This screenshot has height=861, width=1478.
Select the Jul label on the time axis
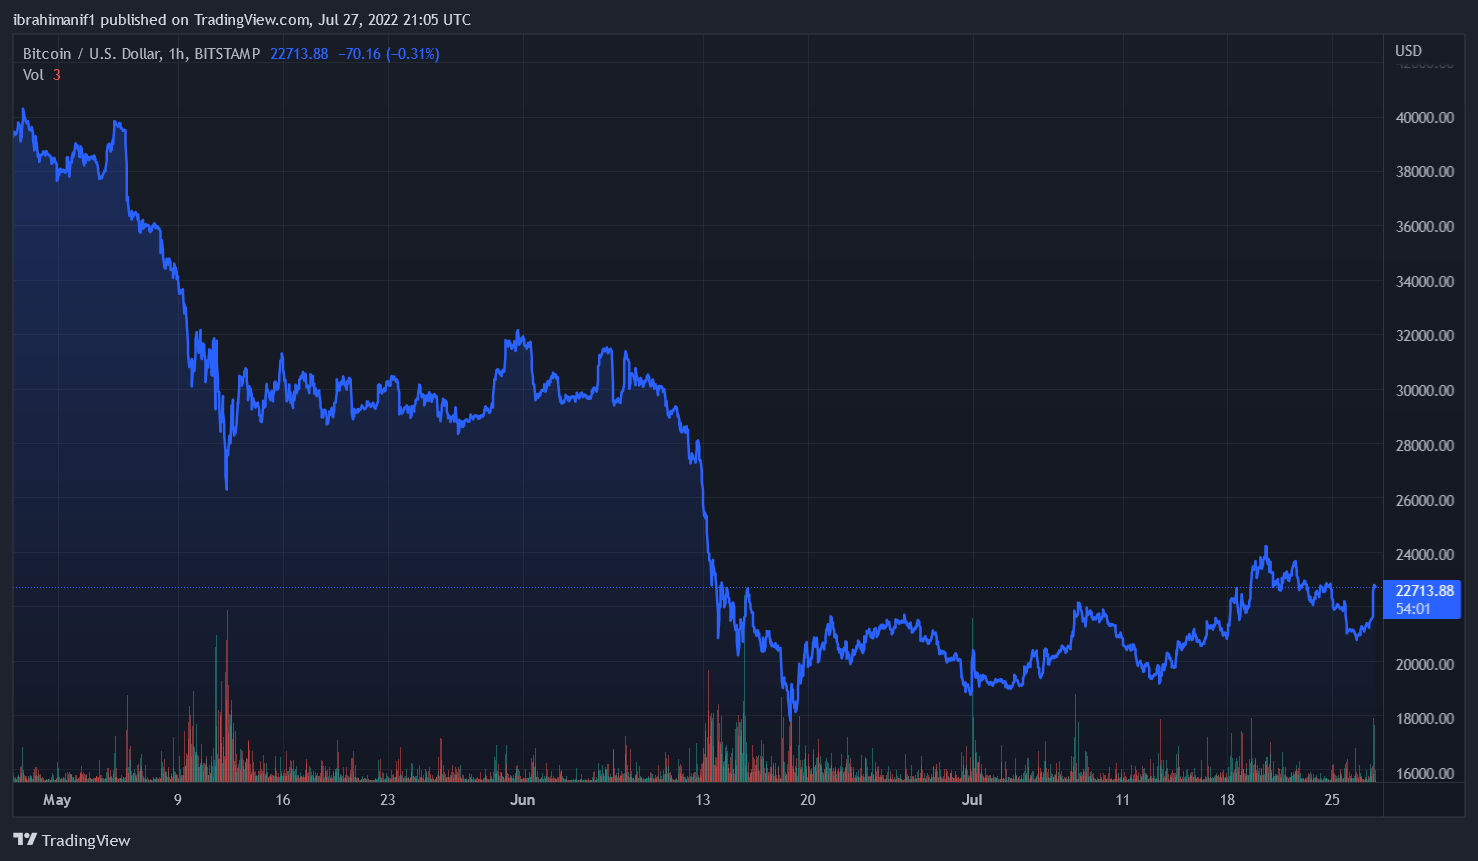(x=972, y=800)
